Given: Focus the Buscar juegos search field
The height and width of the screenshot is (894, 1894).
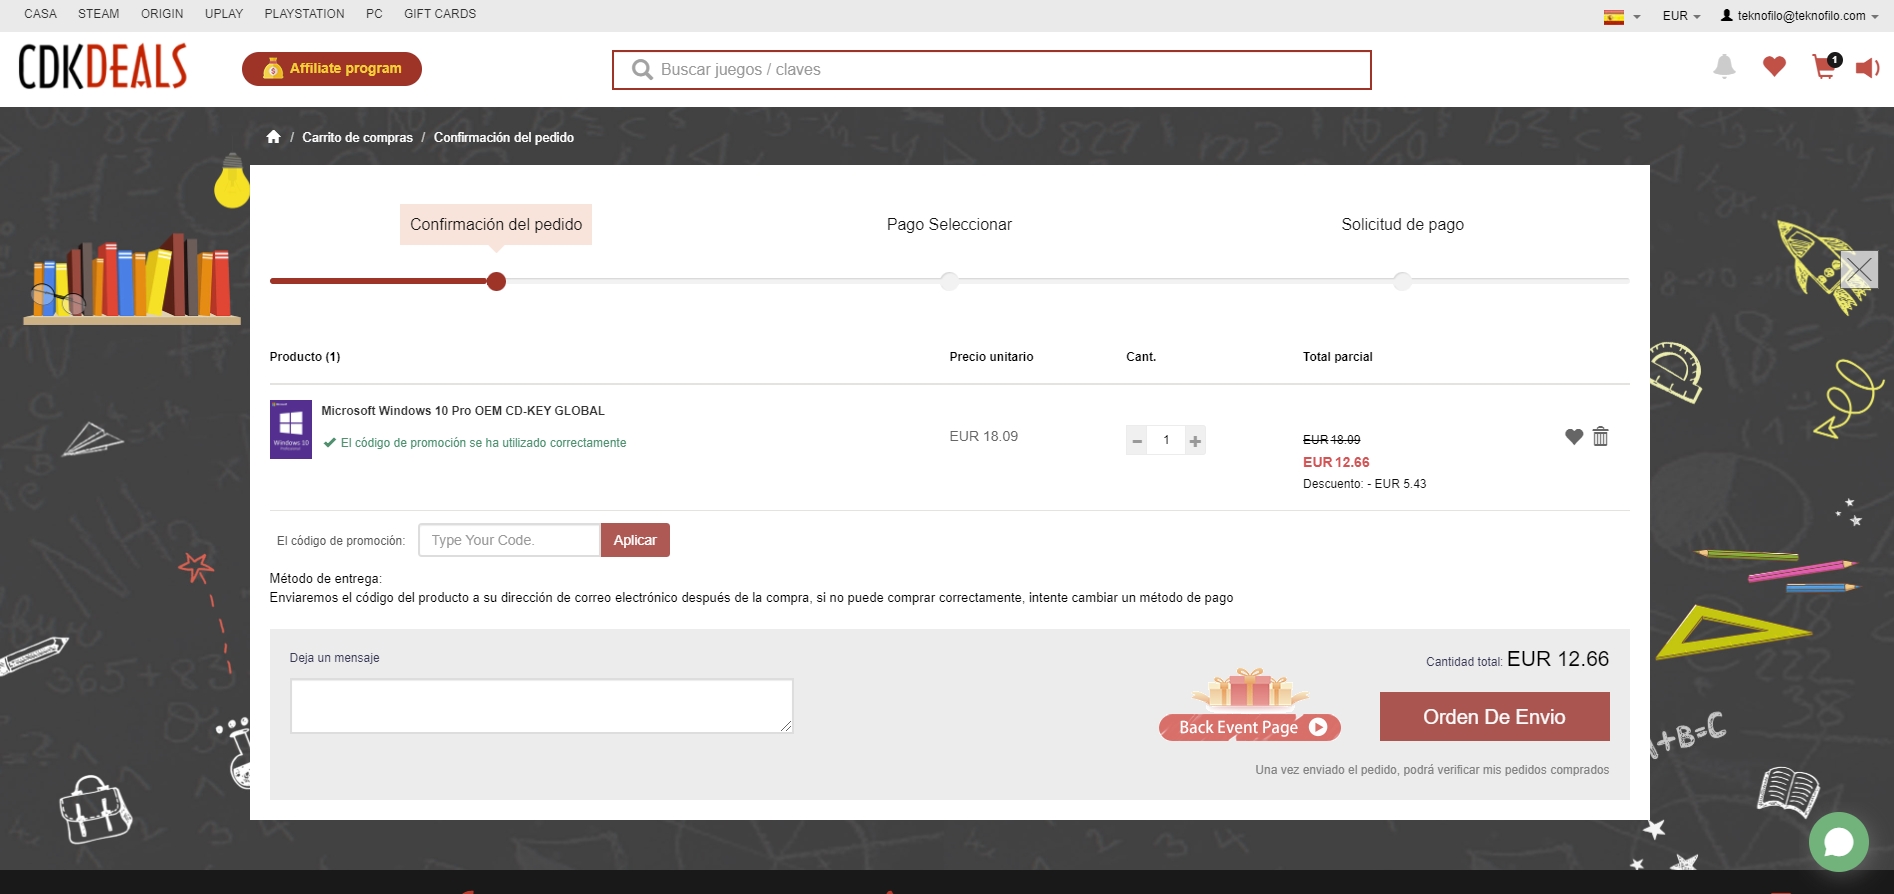Looking at the screenshot, I should point(992,70).
